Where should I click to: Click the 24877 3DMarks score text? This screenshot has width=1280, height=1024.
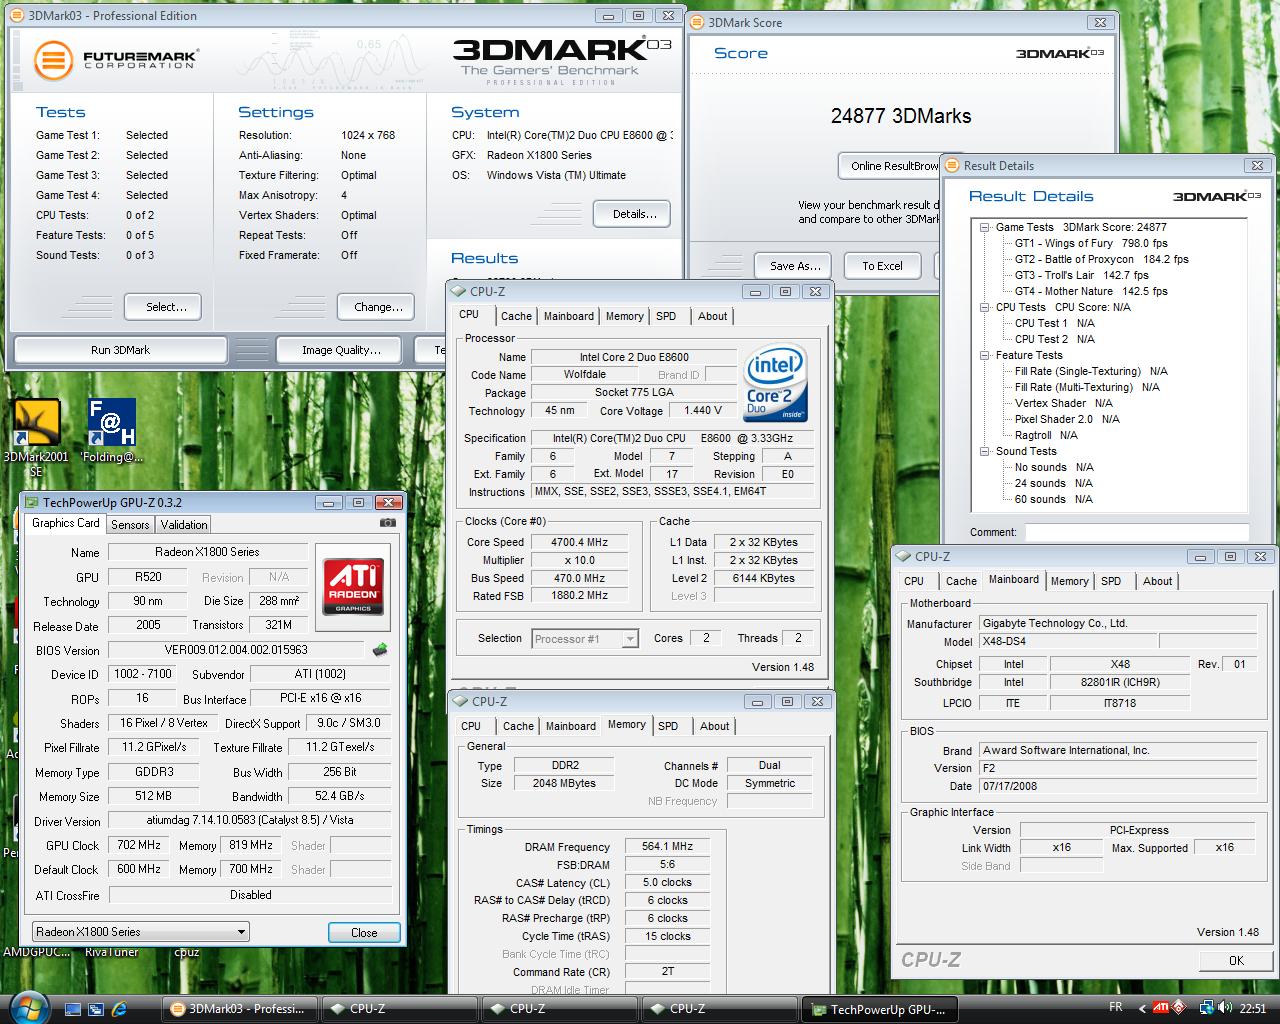point(901,116)
